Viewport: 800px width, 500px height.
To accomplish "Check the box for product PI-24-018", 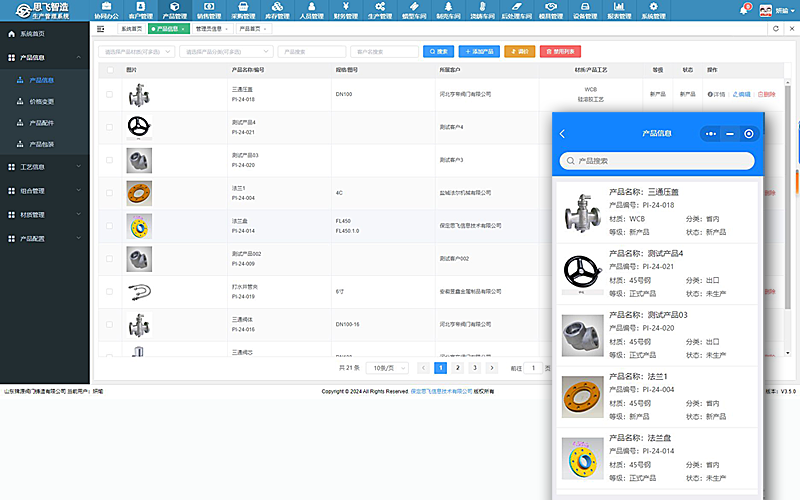I will [109, 95].
